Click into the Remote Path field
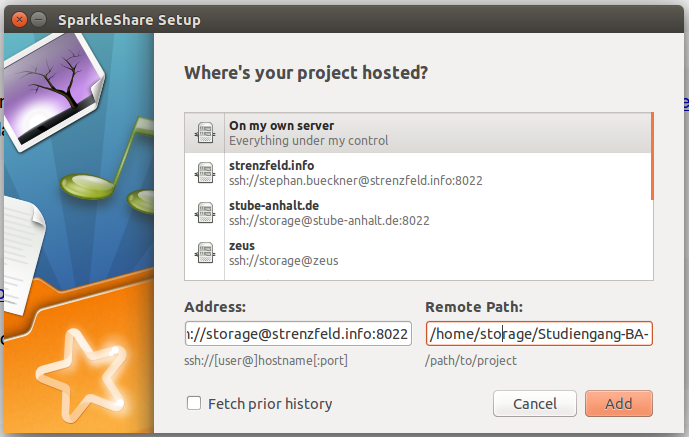The width and height of the screenshot is (689, 437). pos(539,333)
